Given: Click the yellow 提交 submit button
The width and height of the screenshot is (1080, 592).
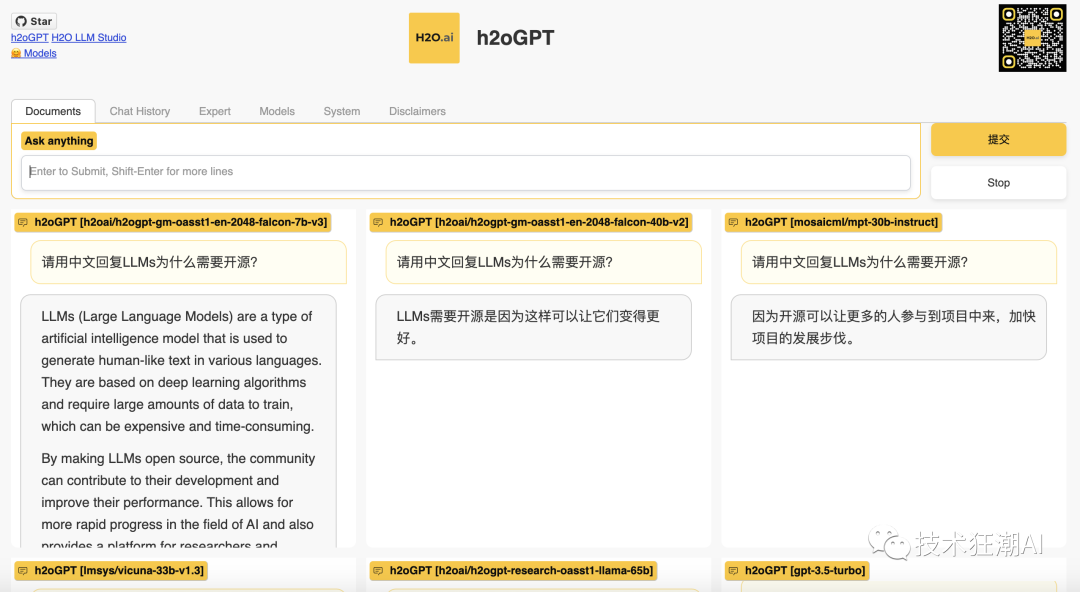Looking at the screenshot, I should click(x=999, y=139).
